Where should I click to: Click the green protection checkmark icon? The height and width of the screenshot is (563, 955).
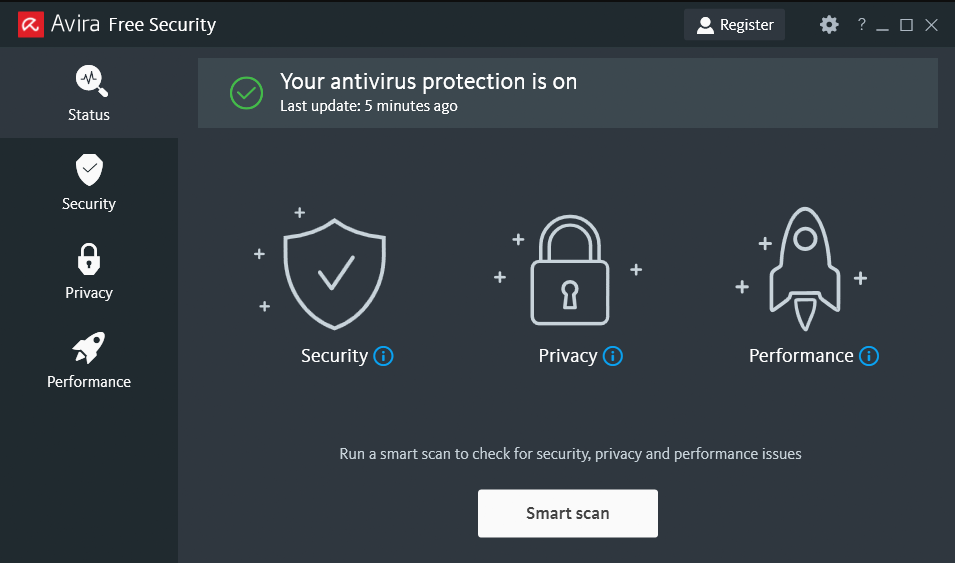247,93
